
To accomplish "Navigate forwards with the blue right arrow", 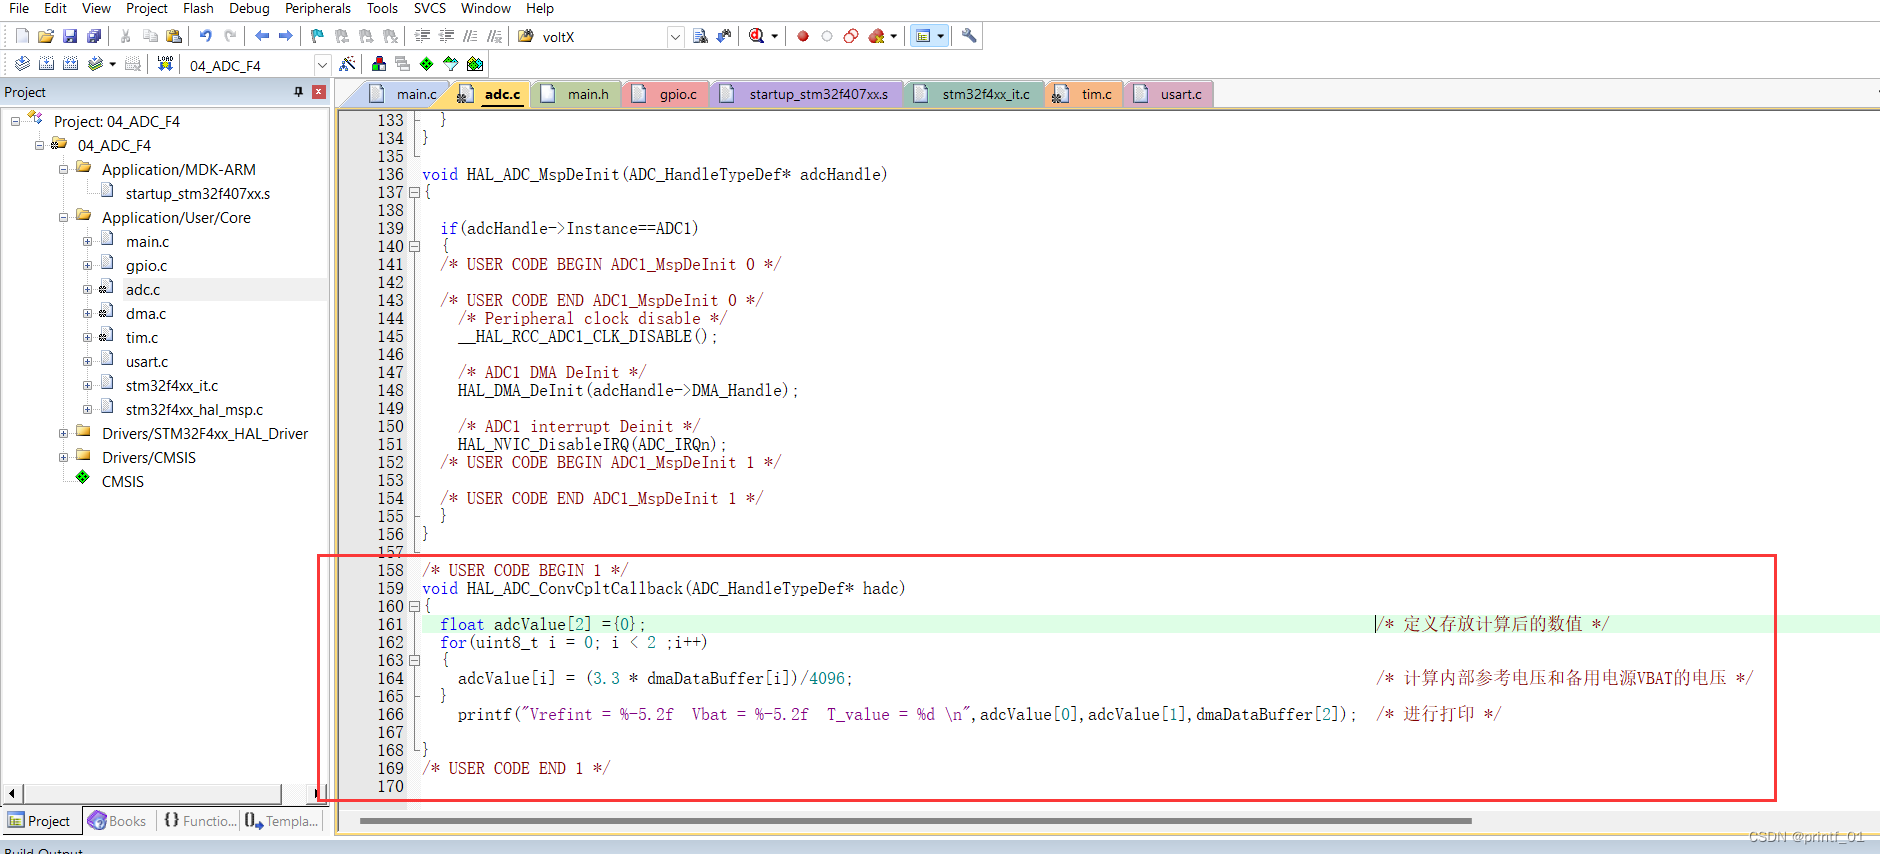I will [x=286, y=36].
